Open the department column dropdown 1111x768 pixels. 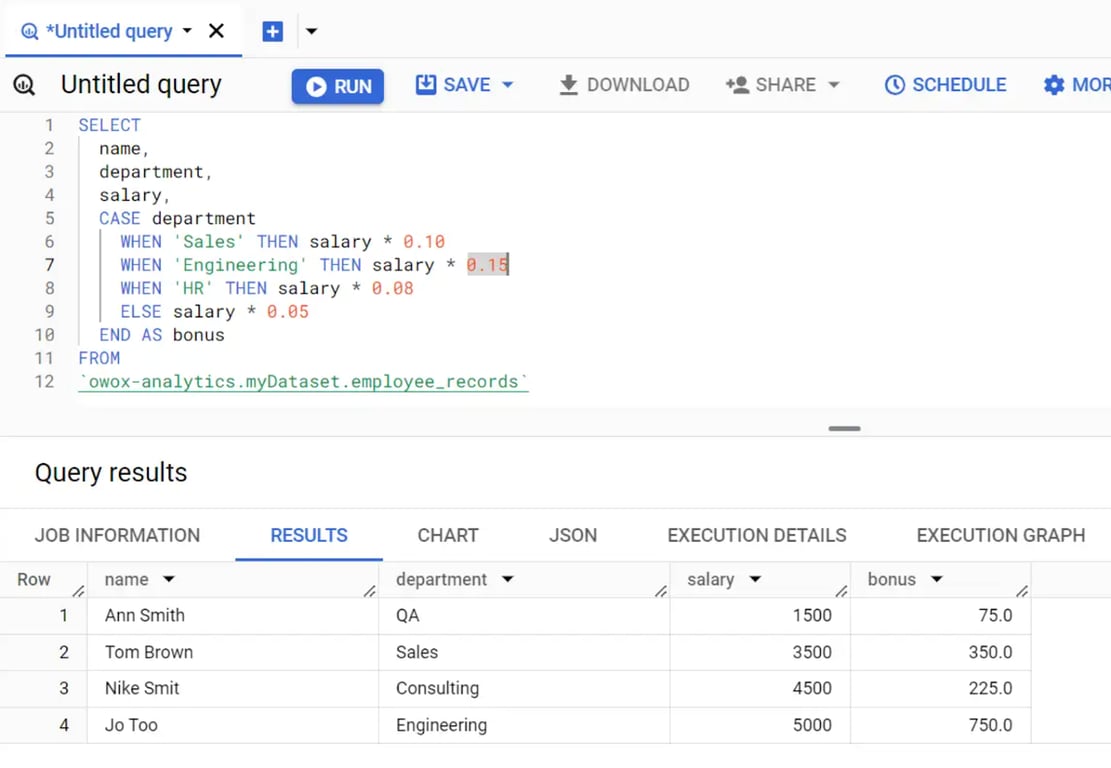pos(507,580)
